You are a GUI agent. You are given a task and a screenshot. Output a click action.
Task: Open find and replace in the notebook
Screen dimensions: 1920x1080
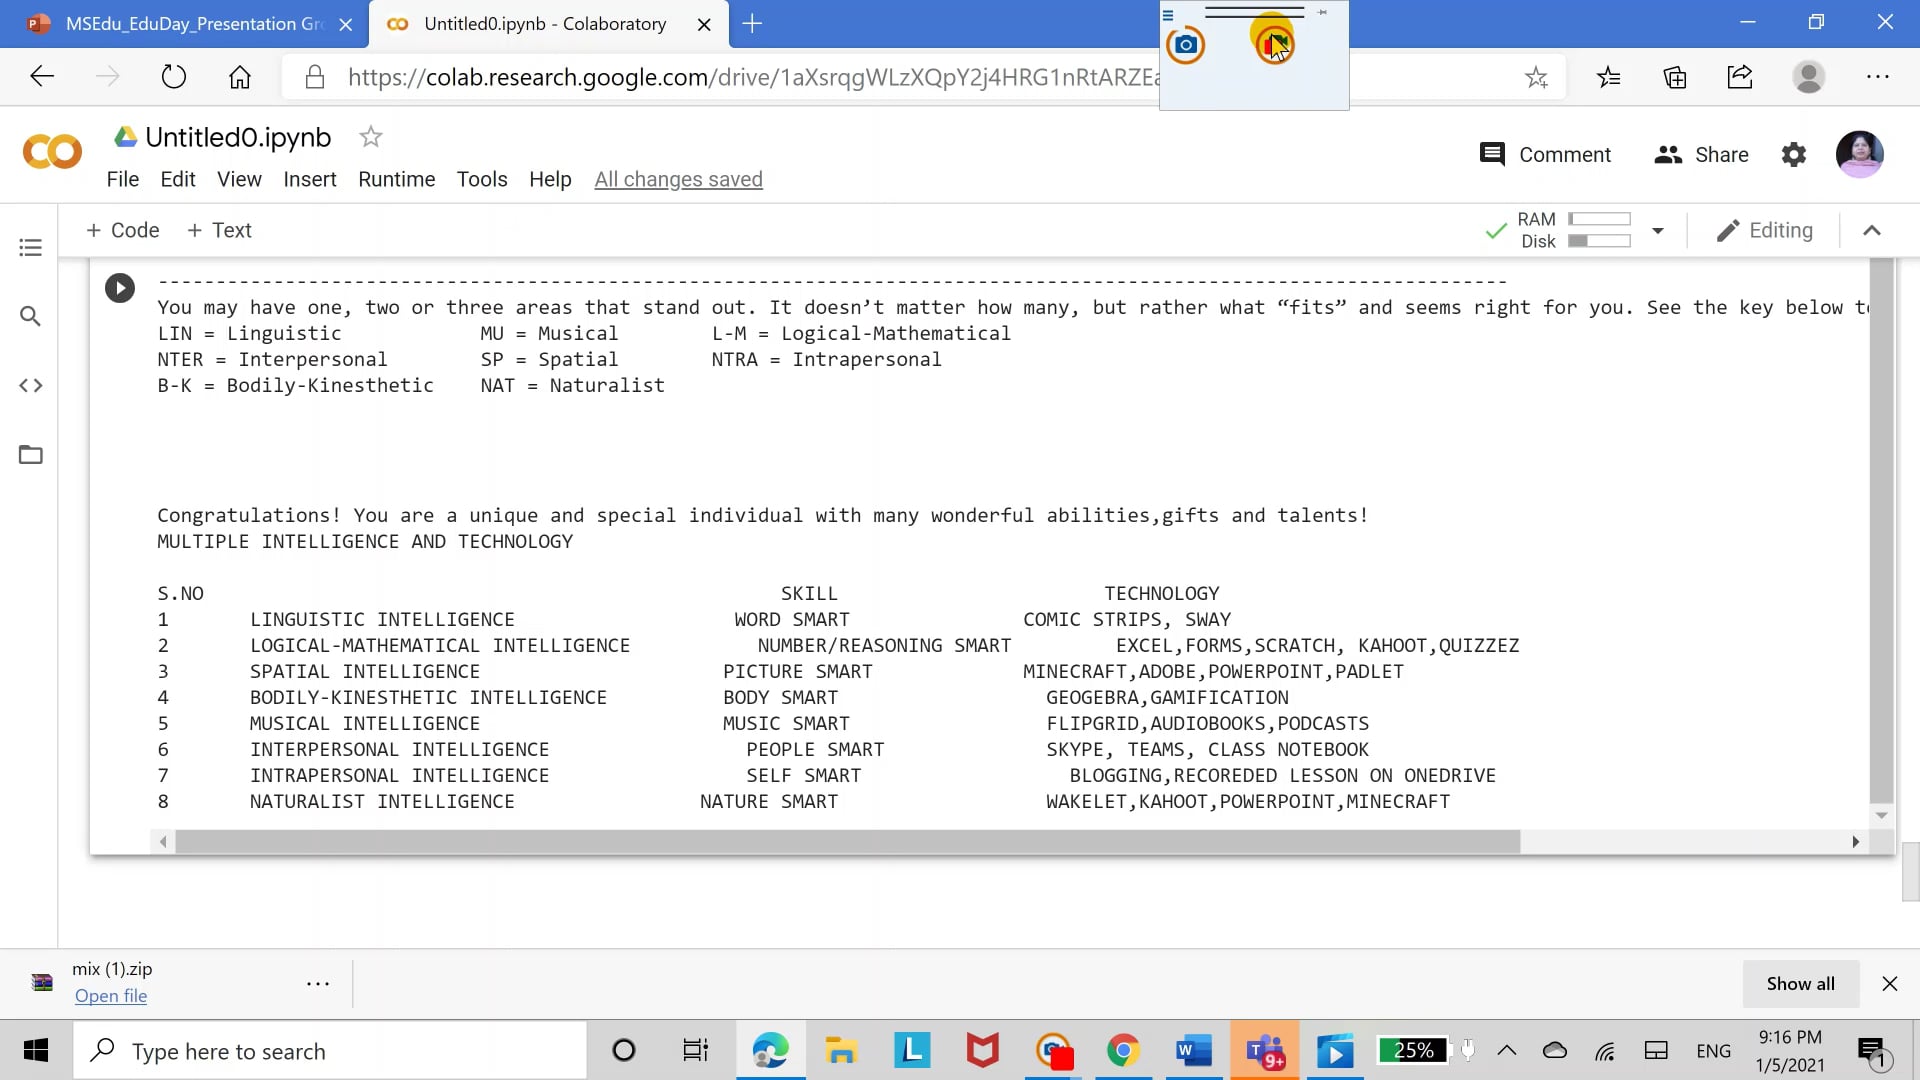tap(30, 316)
